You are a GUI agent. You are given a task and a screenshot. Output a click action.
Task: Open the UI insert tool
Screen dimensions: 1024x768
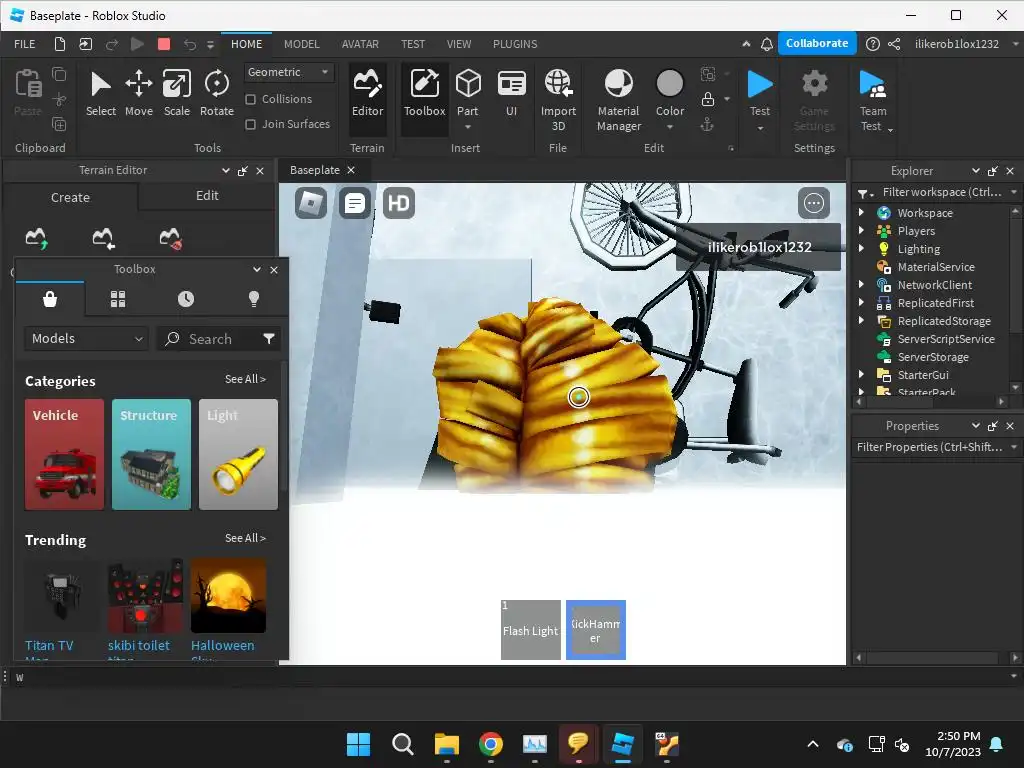click(511, 93)
